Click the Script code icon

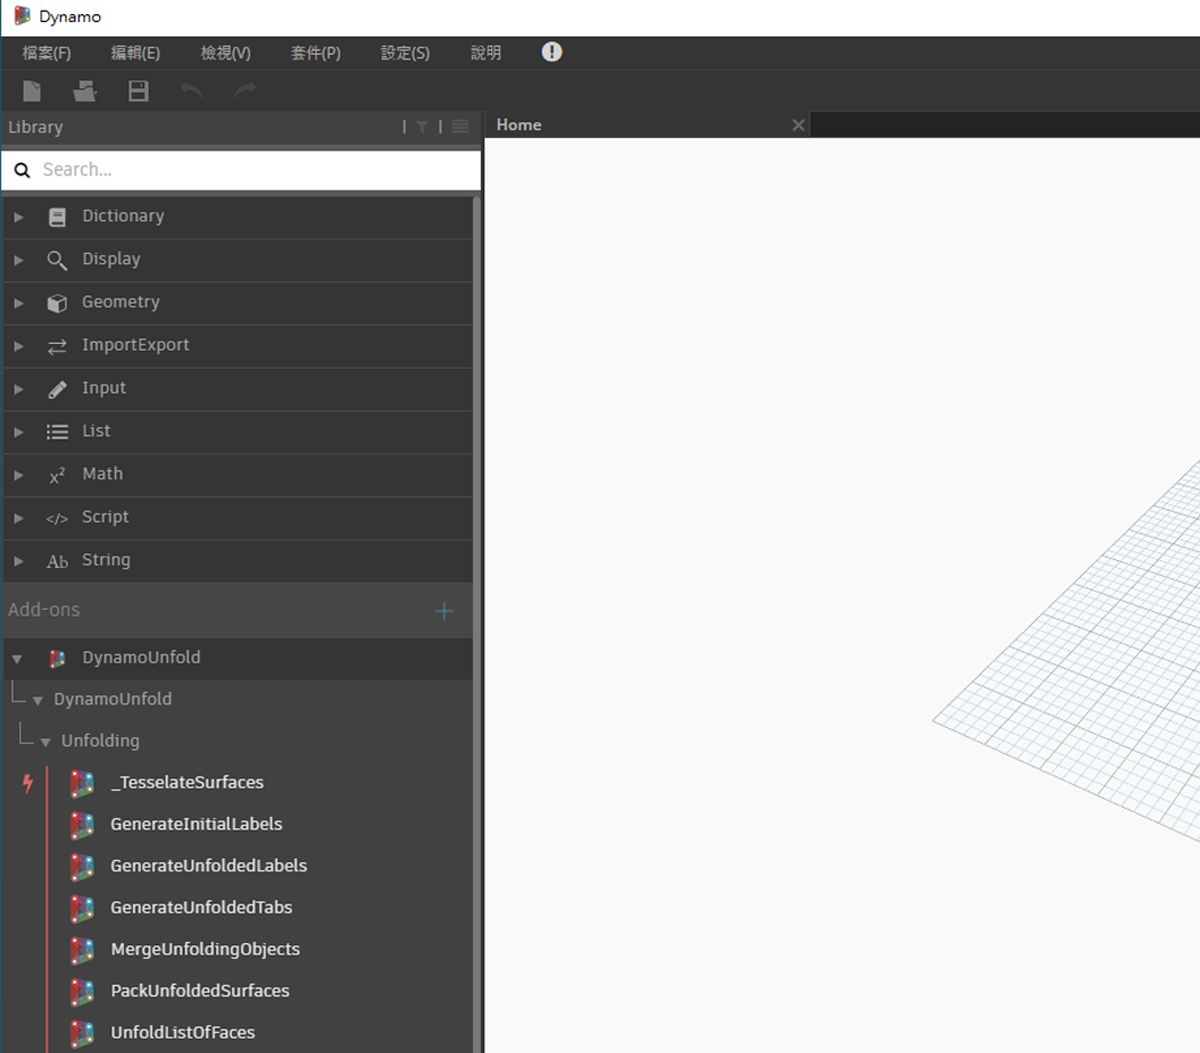(x=57, y=518)
